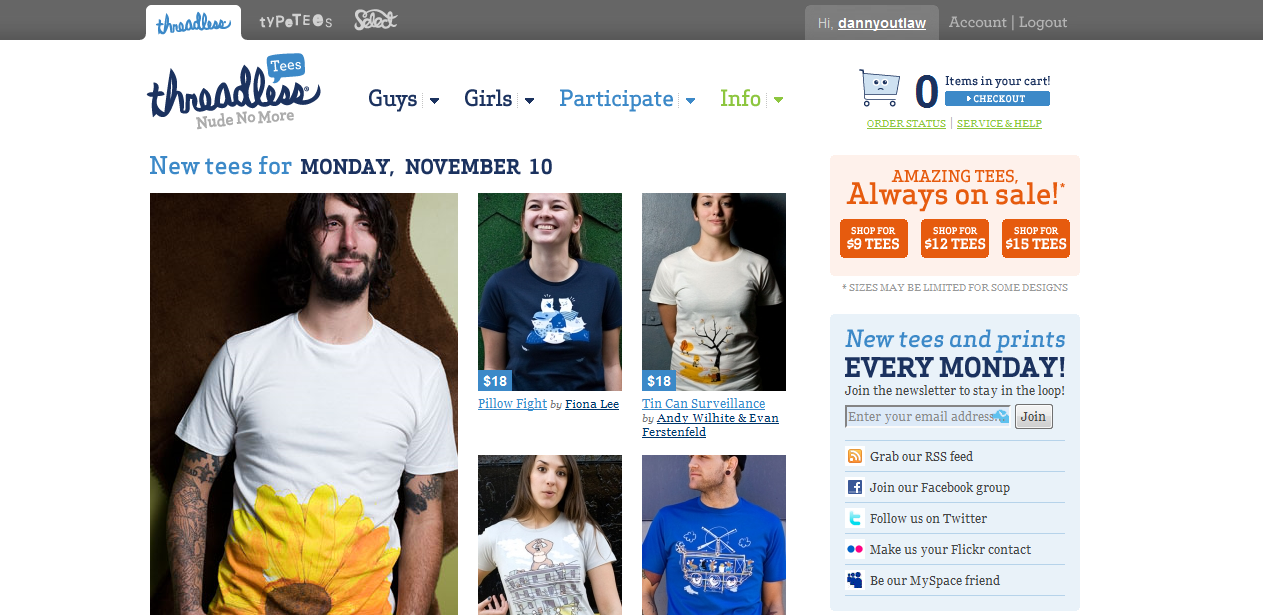Click the sad shopping cart icon

coord(879,88)
